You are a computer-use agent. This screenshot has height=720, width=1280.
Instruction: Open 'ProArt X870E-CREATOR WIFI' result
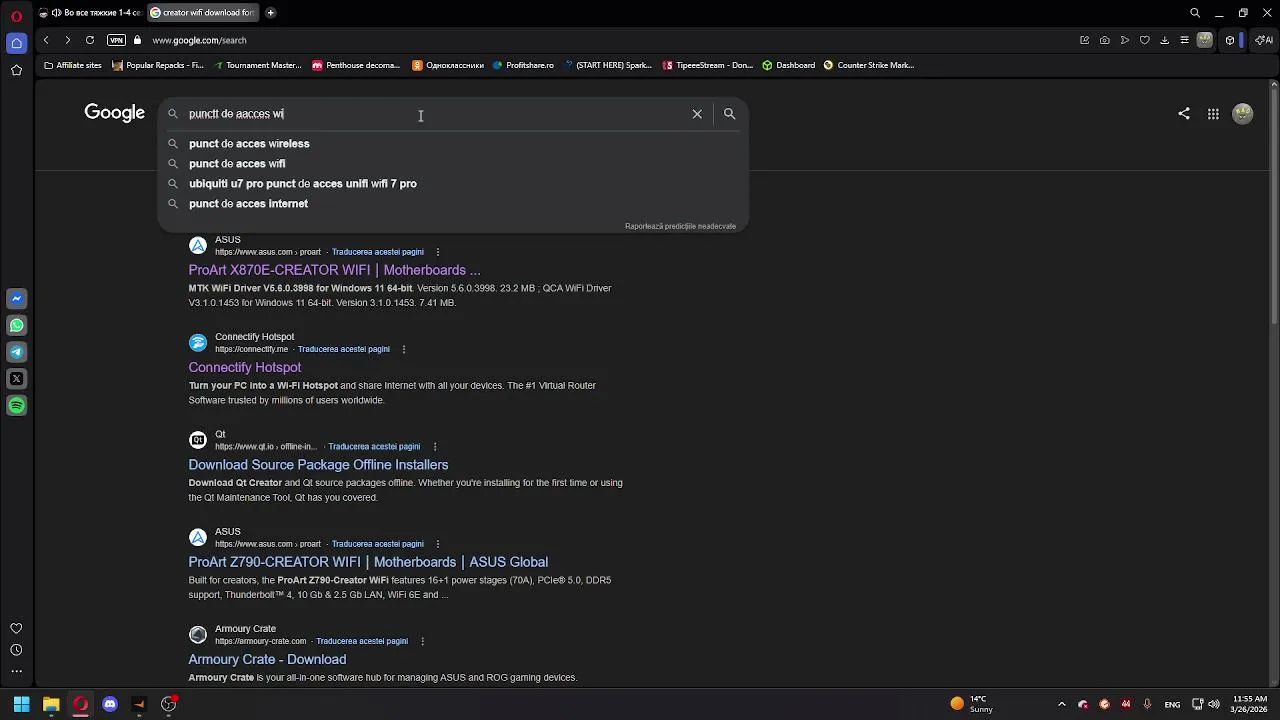pyautogui.click(x=334, y=270)
